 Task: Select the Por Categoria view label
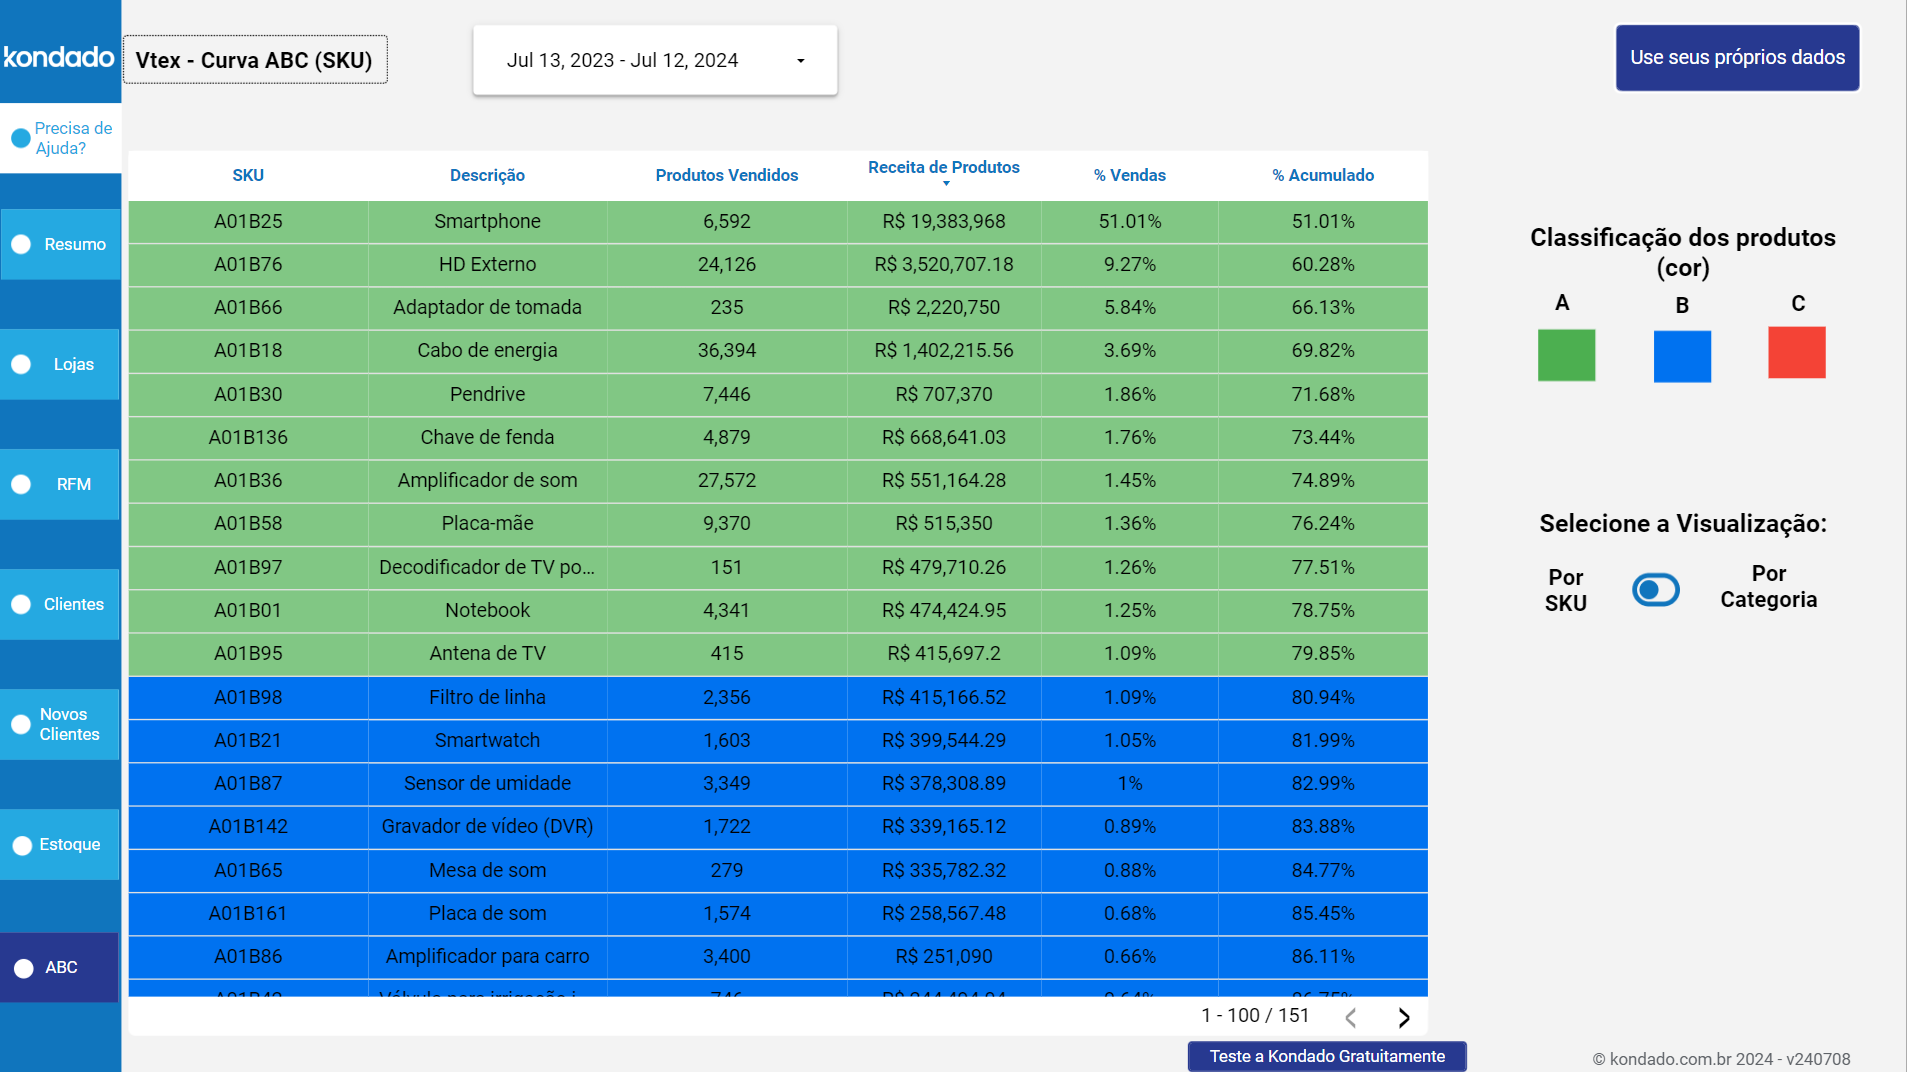pyautogui.click(x=1767, y=587)
